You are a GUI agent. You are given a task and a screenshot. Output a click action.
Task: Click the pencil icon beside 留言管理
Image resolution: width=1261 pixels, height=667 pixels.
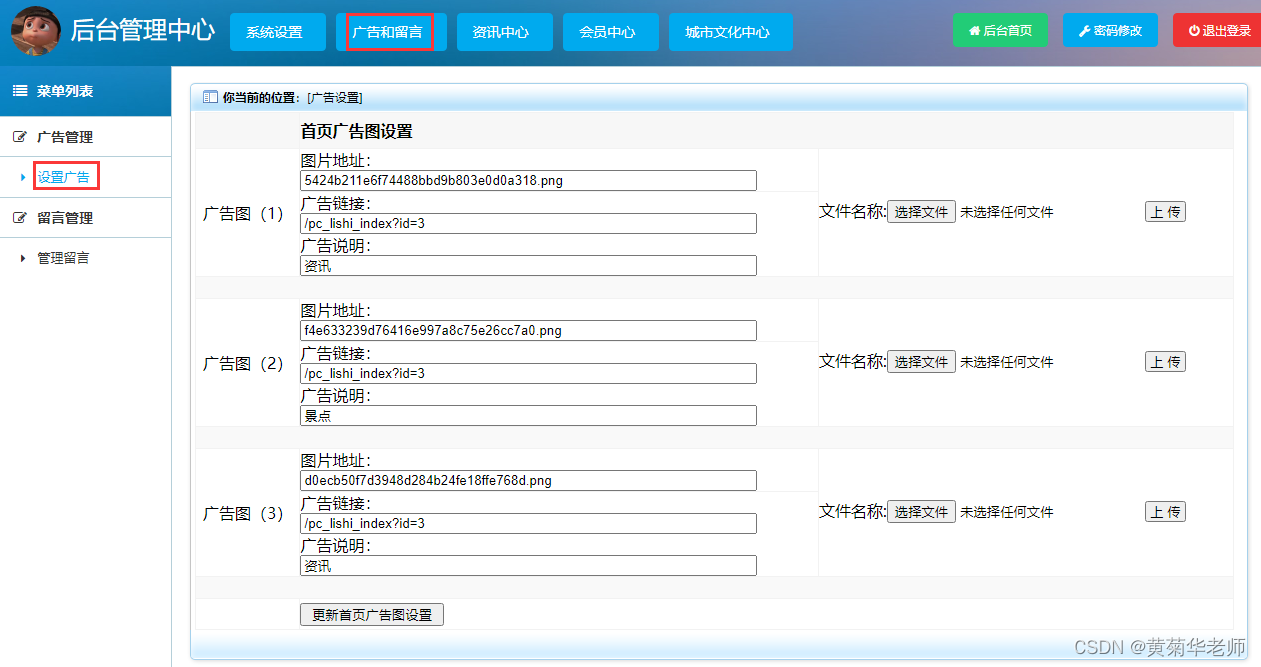(x=17, y=217)
